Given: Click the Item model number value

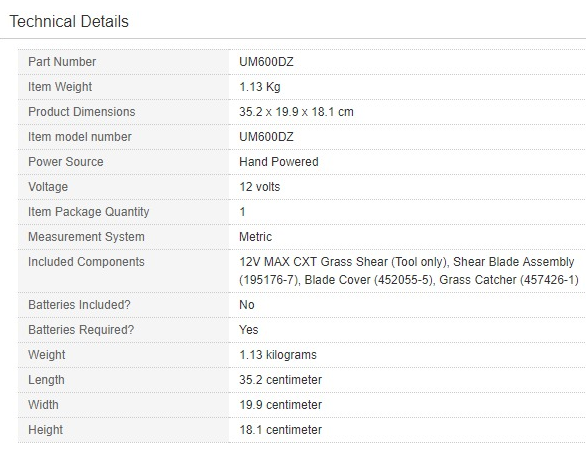Looking at the screenshot, I should pyautogui.click(x=266, y=137).
